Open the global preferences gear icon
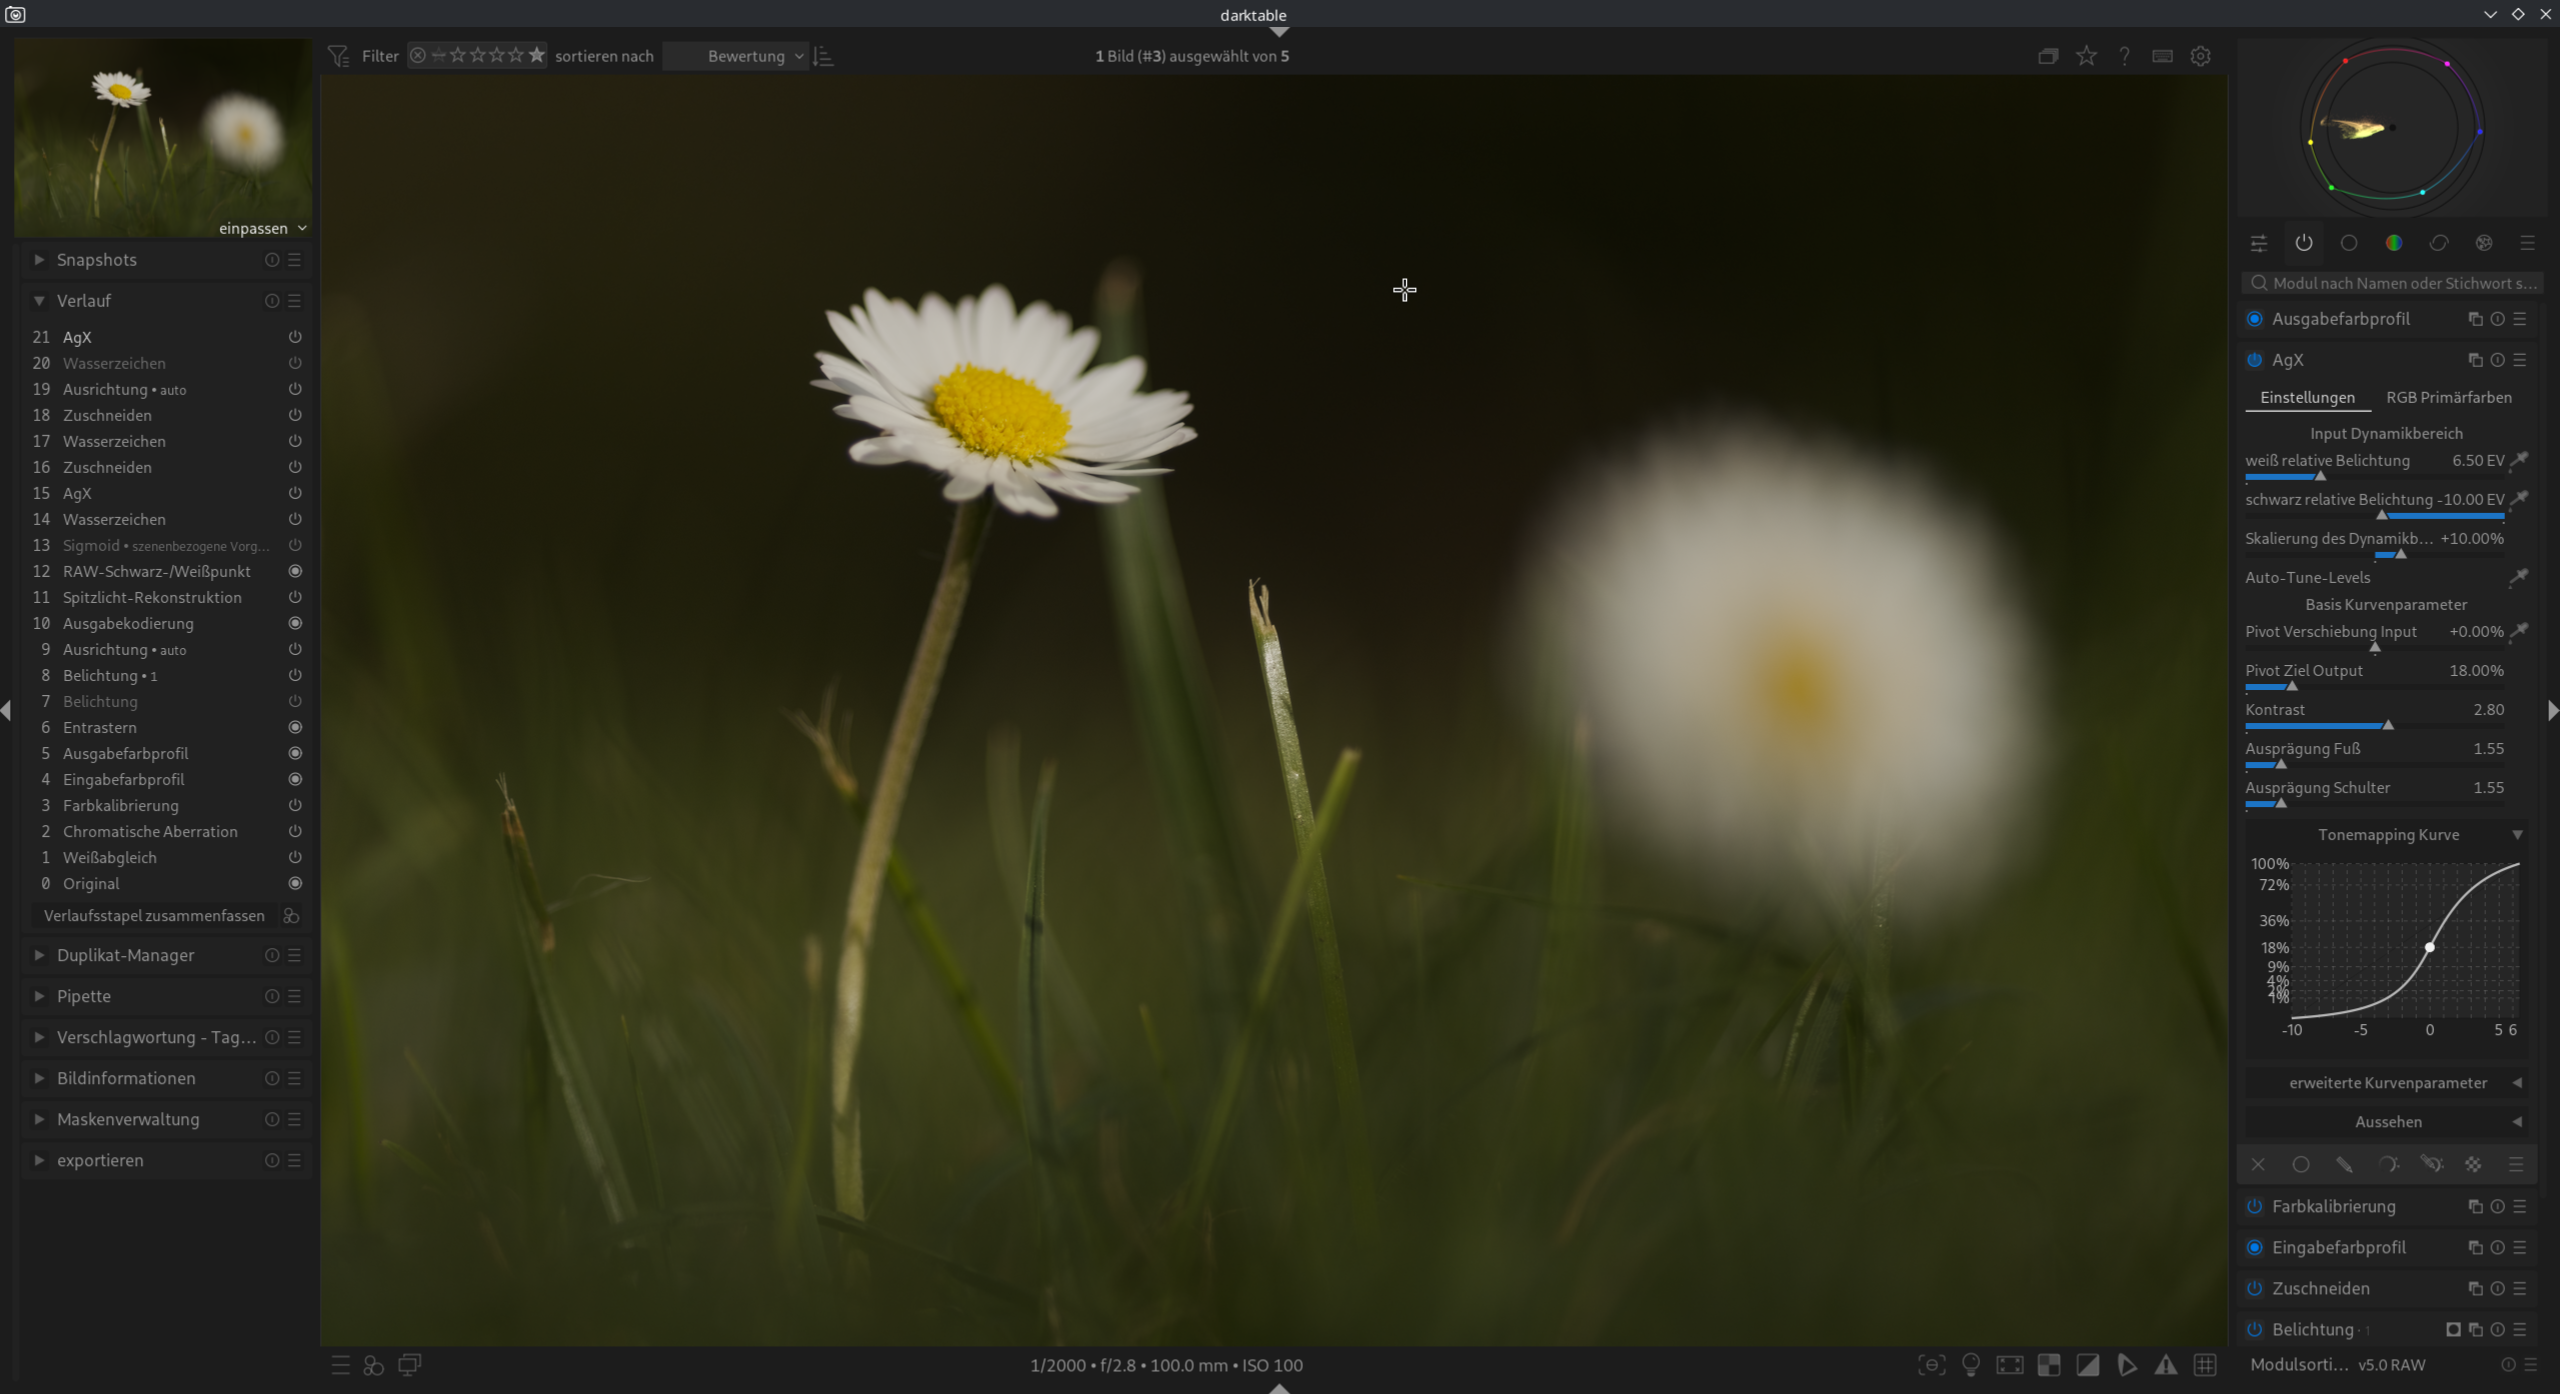The width and height of the screenshot is (2560, 1394). pos(2200,56)
